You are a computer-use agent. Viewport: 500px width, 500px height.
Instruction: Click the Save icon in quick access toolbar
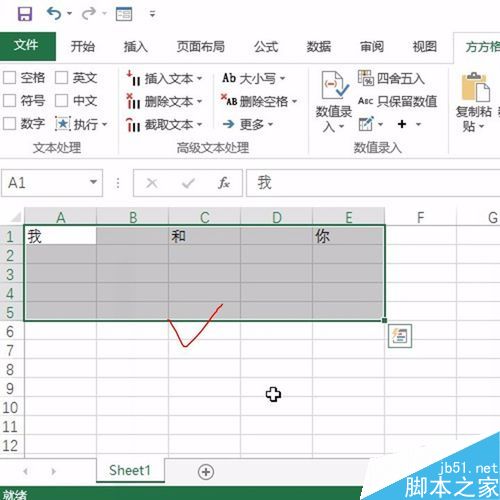click(x=25, y=14)
